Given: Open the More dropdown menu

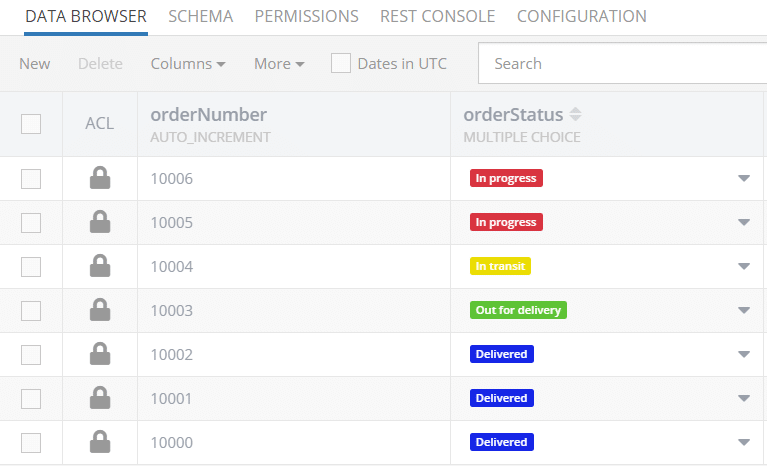Looking at the screenshot, I should [279, 64].
